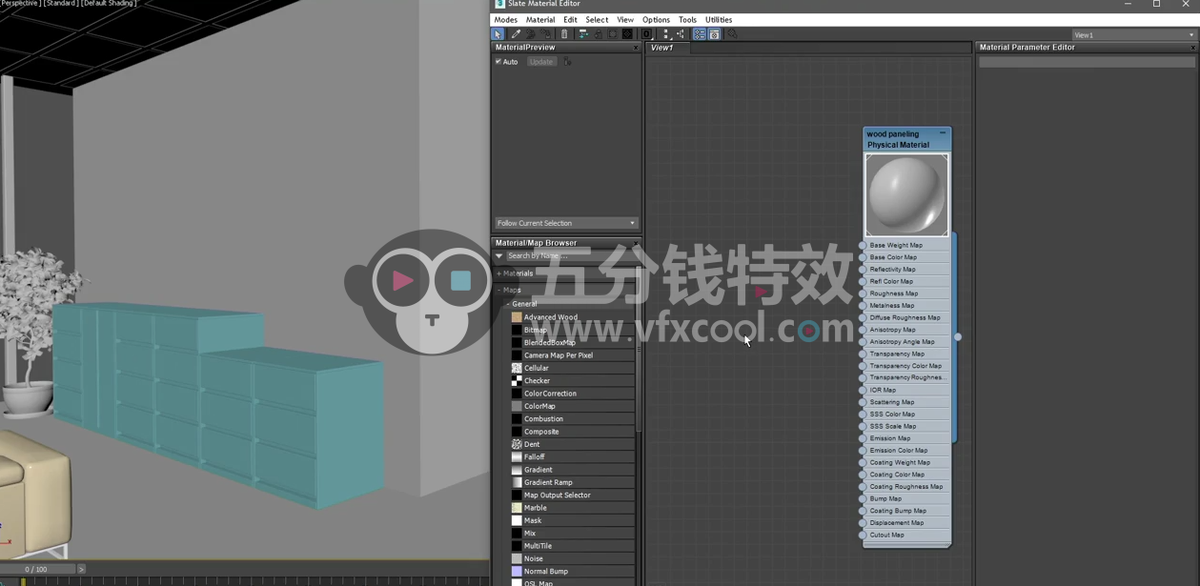The height and width of the screenshot is (586, 1200).
Task: Open the Select menu
Action: [597, 20]
